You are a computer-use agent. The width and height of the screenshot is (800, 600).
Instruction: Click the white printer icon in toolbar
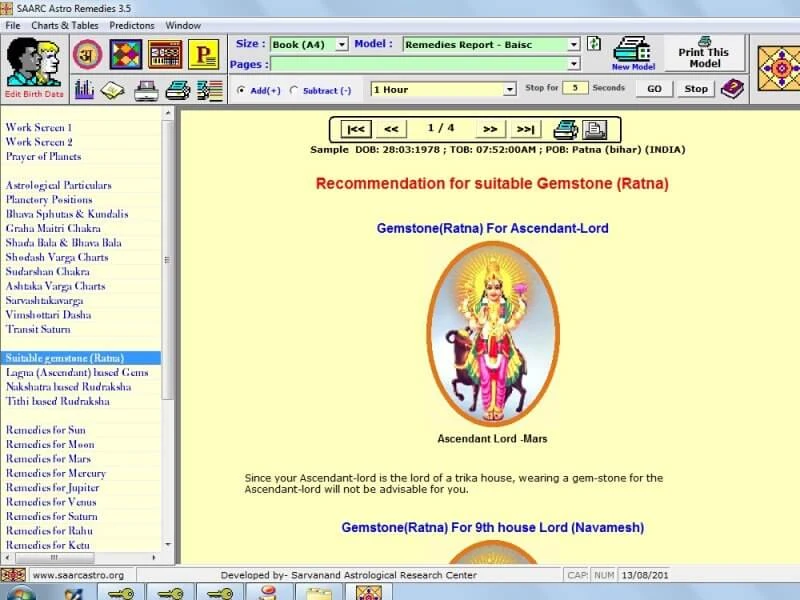click(146, 91)
